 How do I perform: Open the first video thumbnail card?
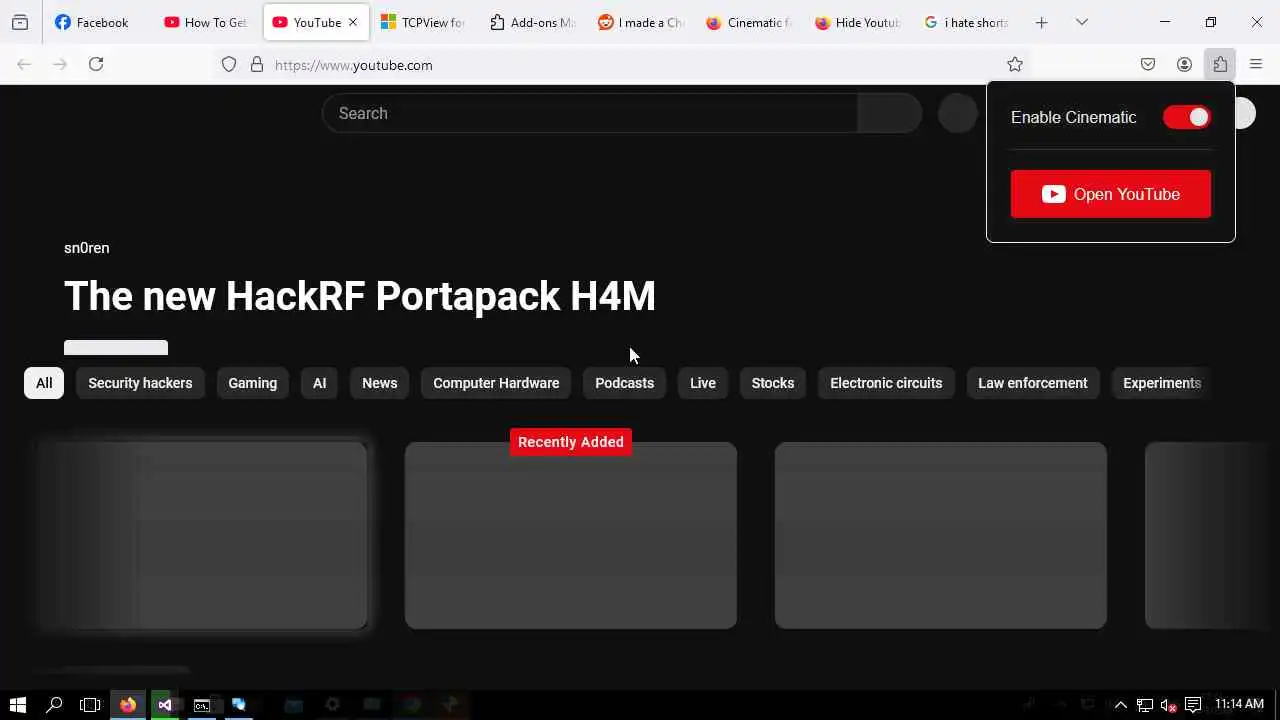[x=203, y=535]
